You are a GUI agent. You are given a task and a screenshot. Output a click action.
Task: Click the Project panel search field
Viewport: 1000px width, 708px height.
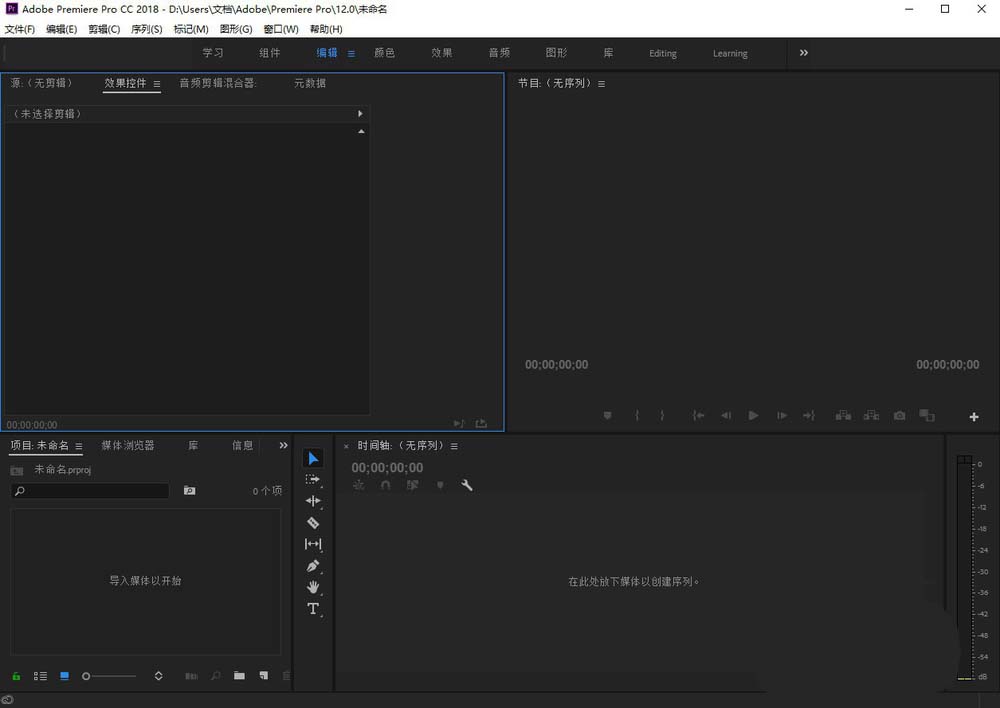pos(90,491)
